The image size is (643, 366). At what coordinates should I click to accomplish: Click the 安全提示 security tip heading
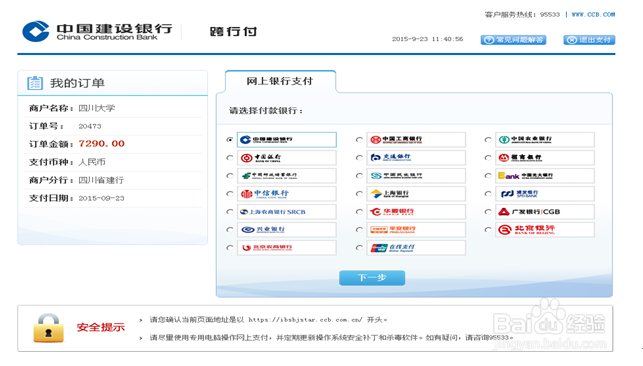100,327
